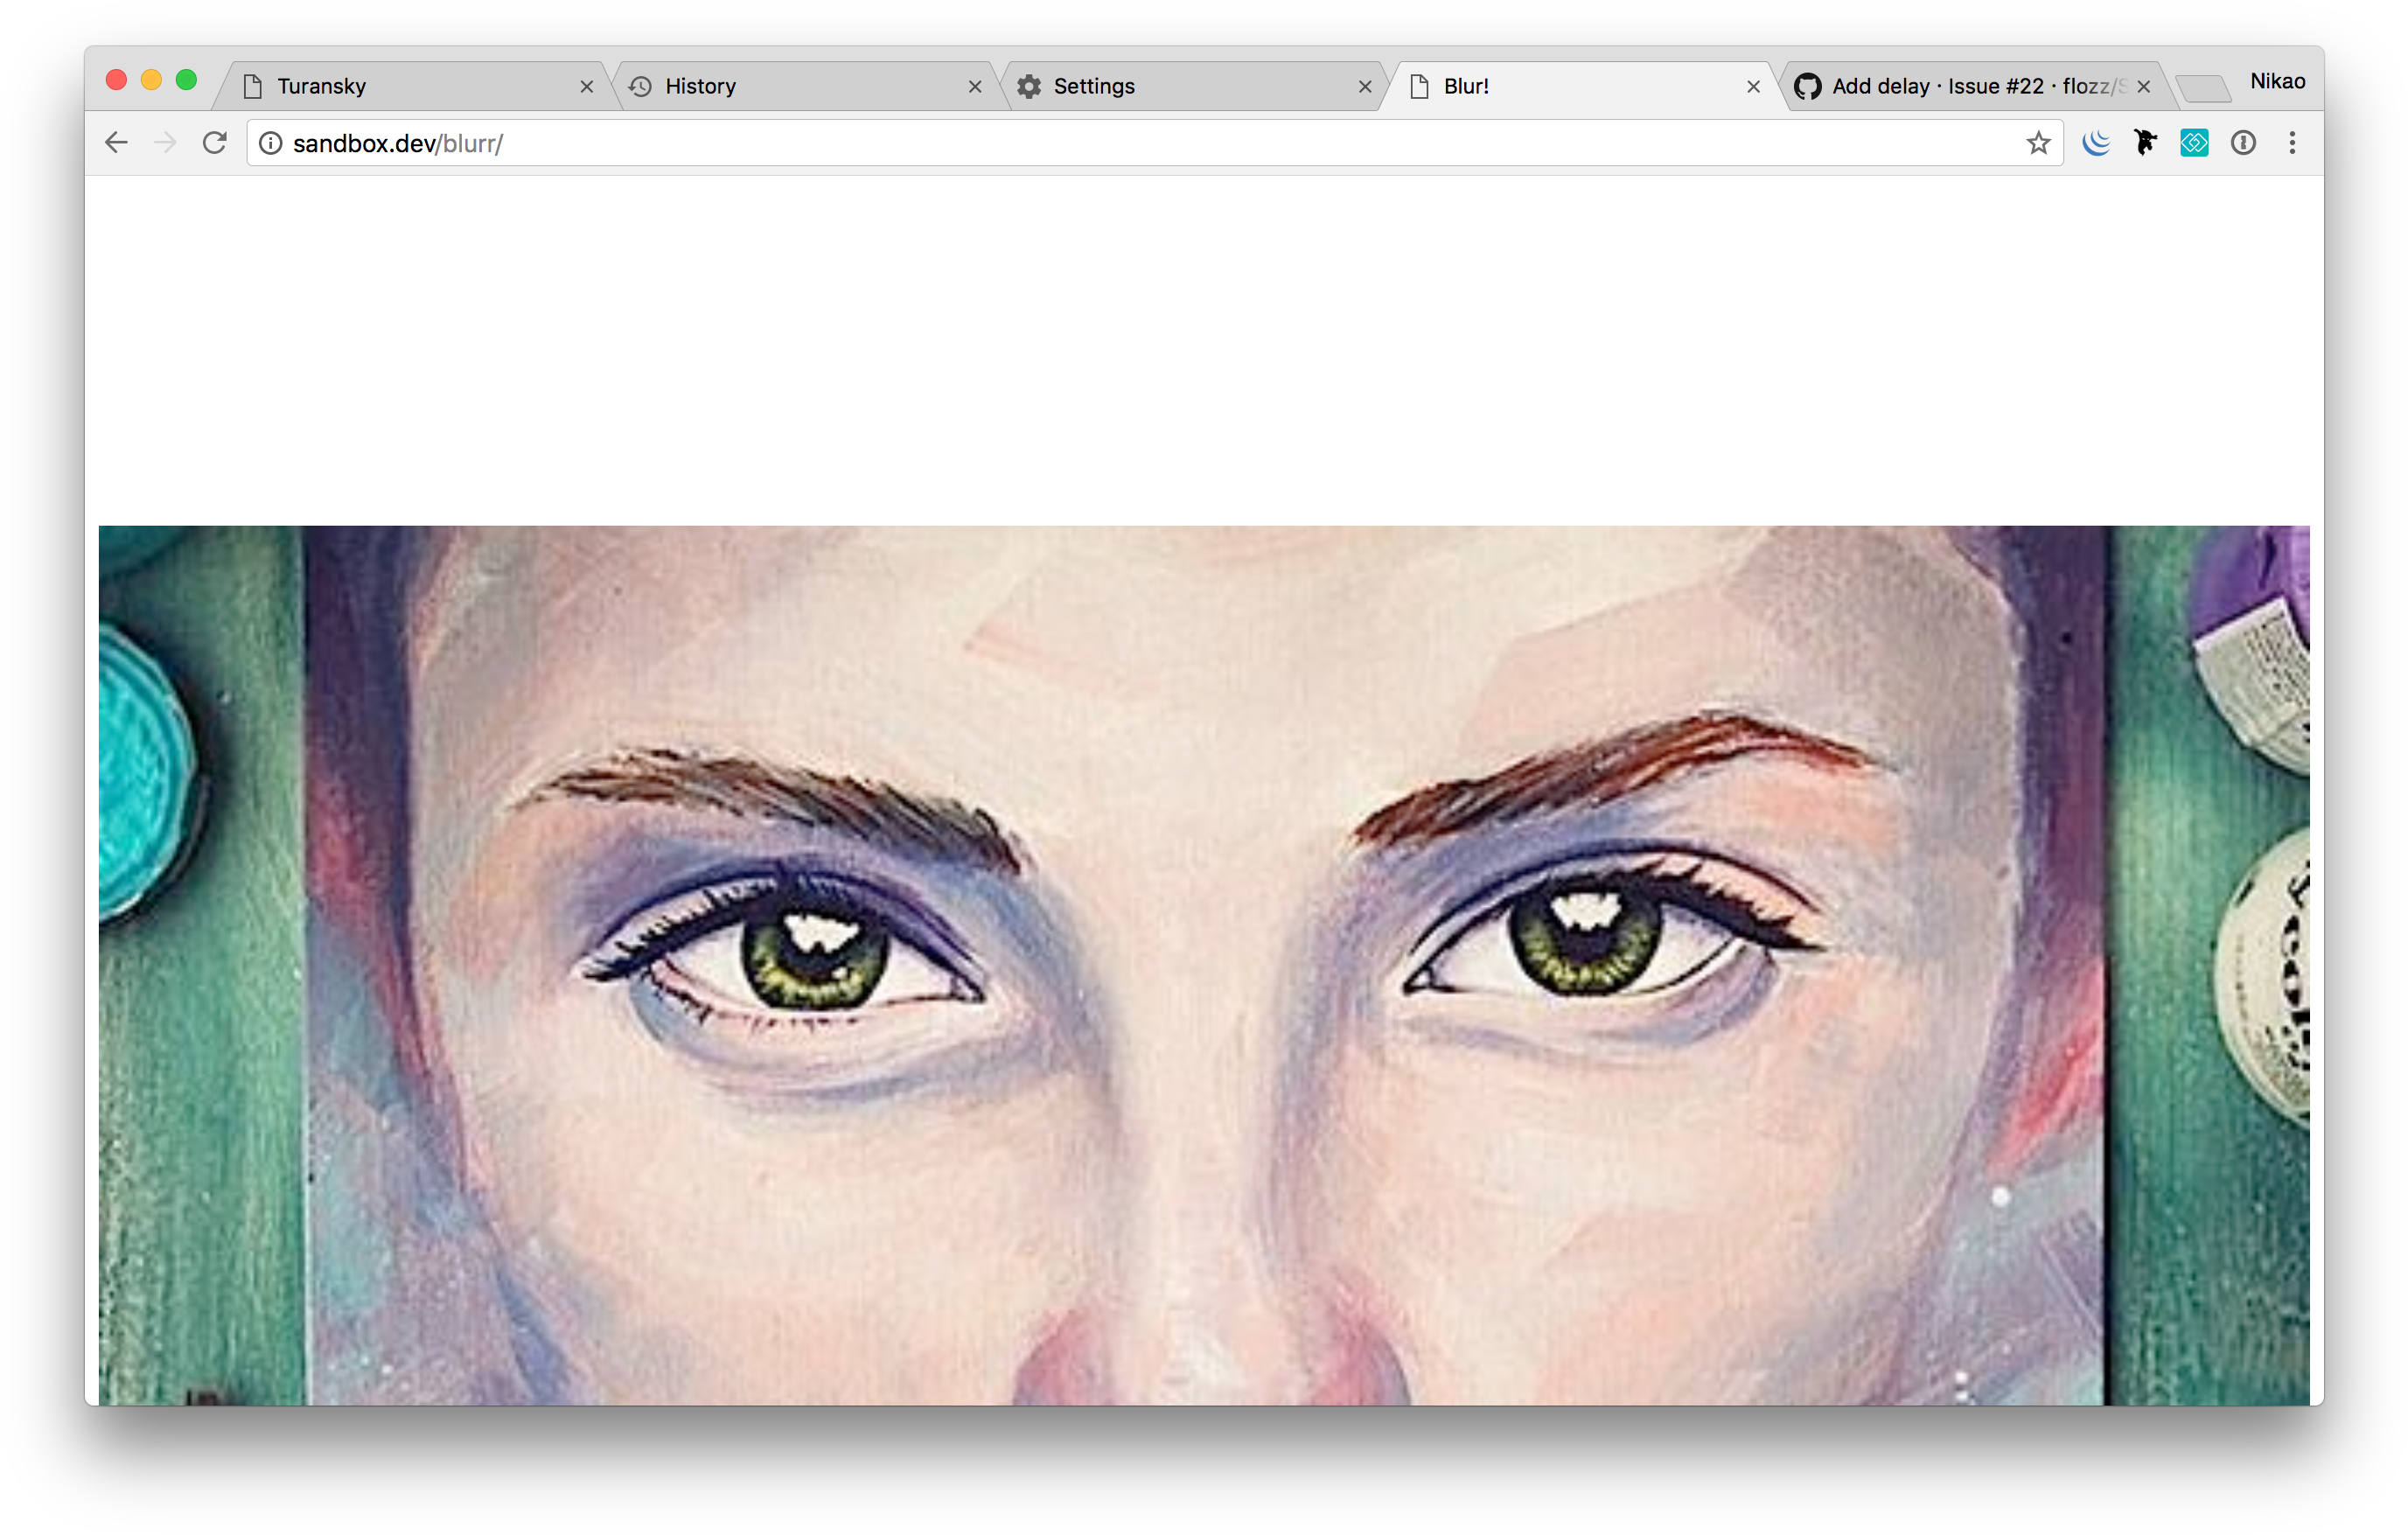Screen dimensions: 2408x1535
Task: Open the Vimium ninja extension
Action: click(2144, 142)
